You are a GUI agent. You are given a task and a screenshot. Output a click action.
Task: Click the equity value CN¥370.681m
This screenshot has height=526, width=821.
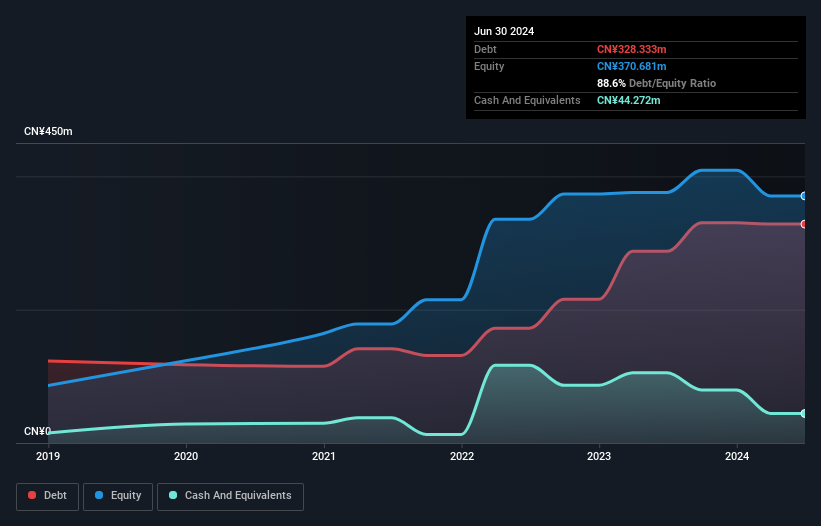(x=631, y=66)
